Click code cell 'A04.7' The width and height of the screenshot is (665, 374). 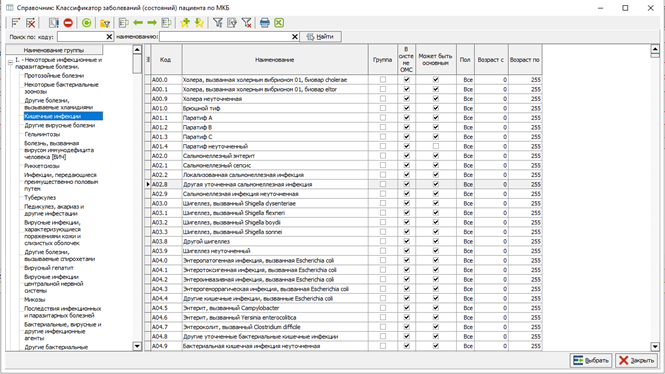pos(166,327)
